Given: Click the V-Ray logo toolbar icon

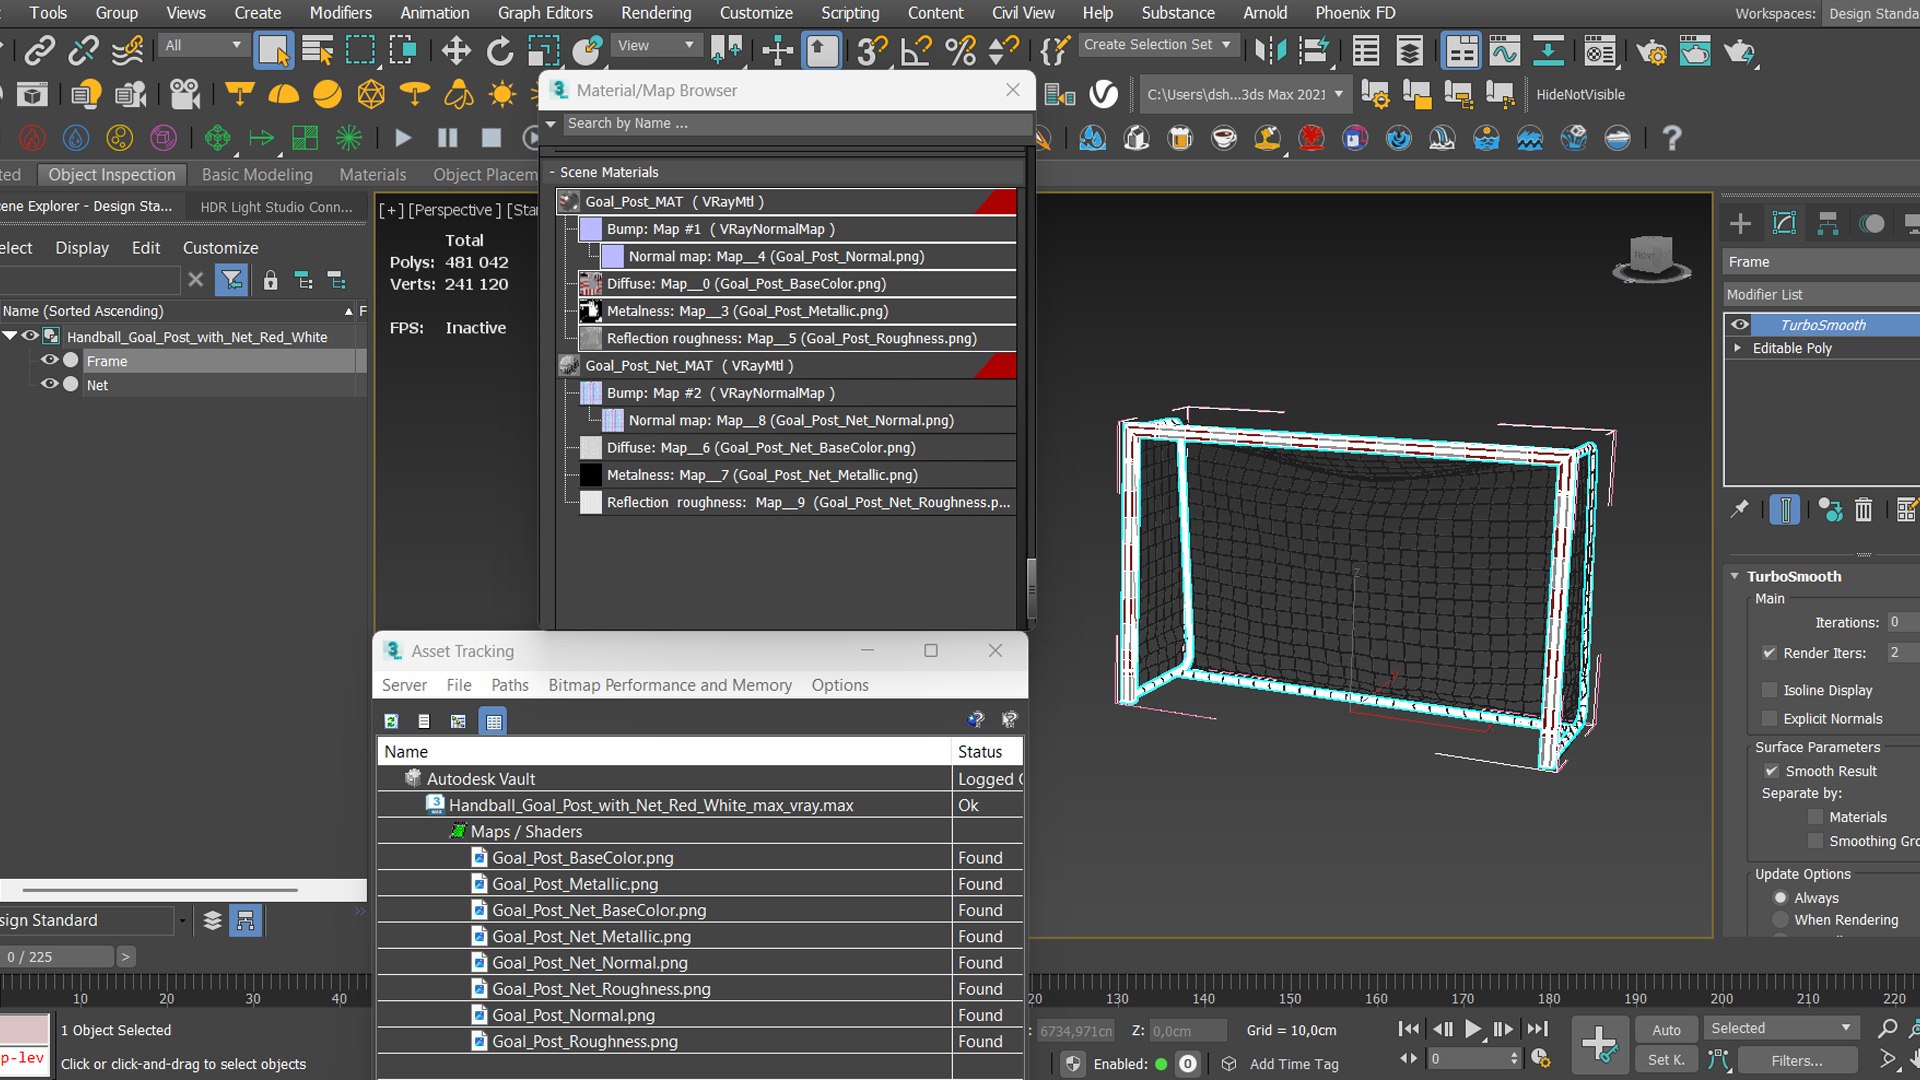Looking at the screenshot, I should tap(1103, 95).
